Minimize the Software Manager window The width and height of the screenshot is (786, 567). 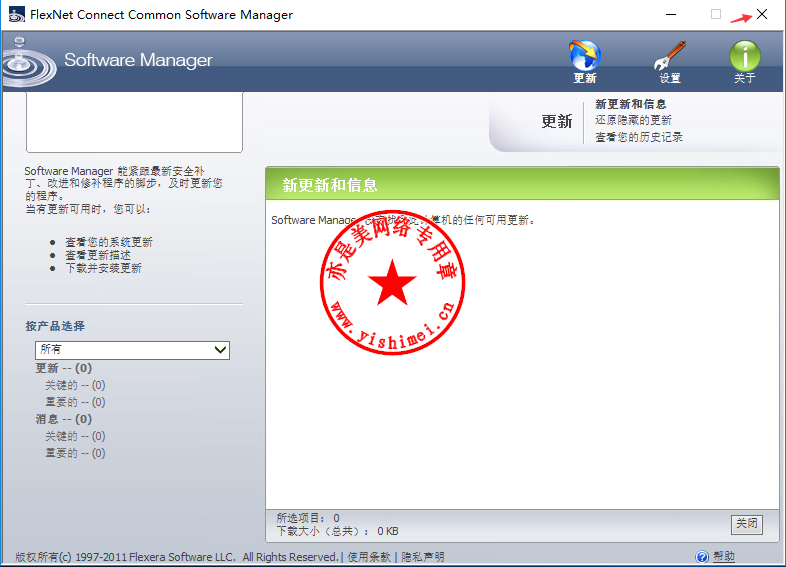click(671, 15)
